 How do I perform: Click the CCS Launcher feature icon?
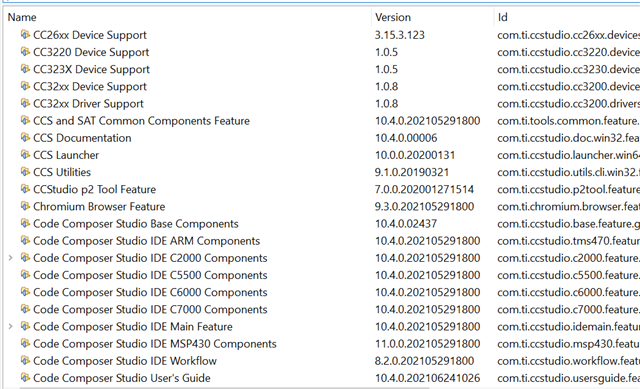[x=25, y=155]
